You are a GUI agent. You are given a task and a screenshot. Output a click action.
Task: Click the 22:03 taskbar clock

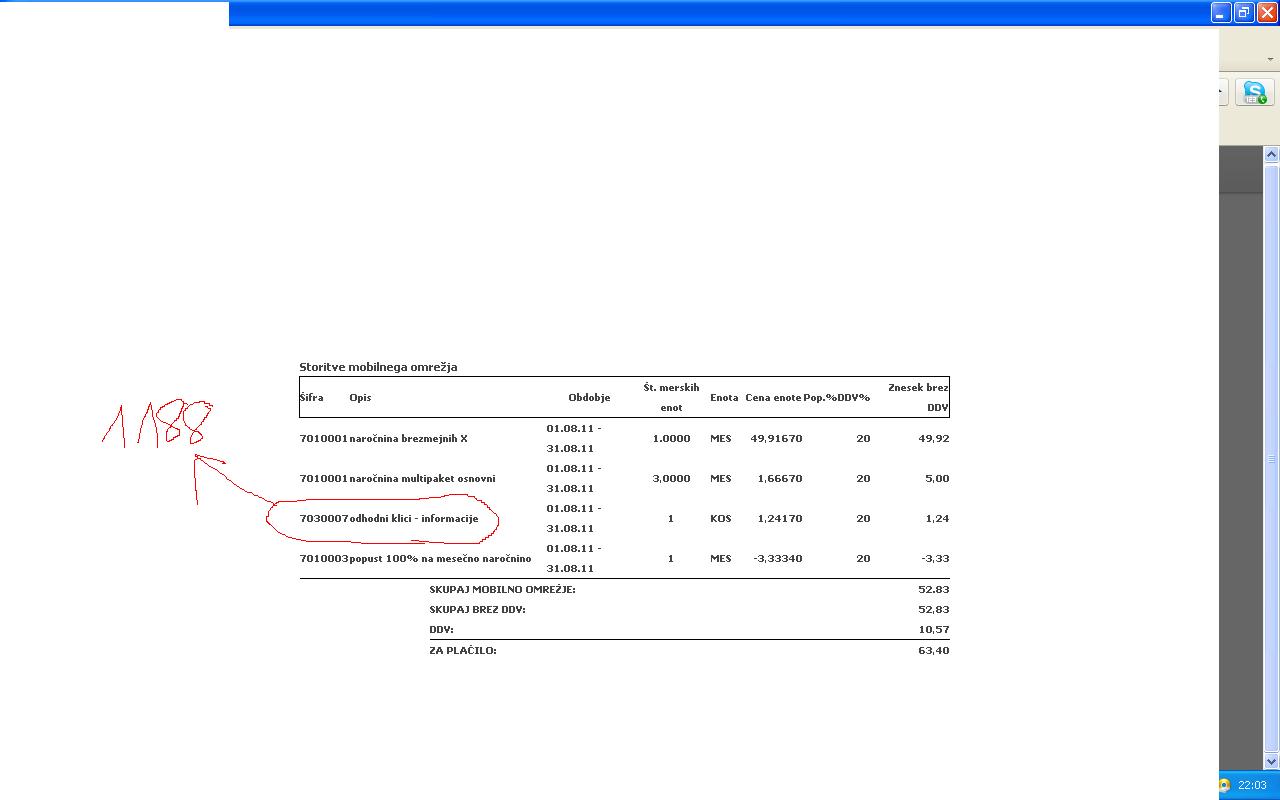point(1252,785)
